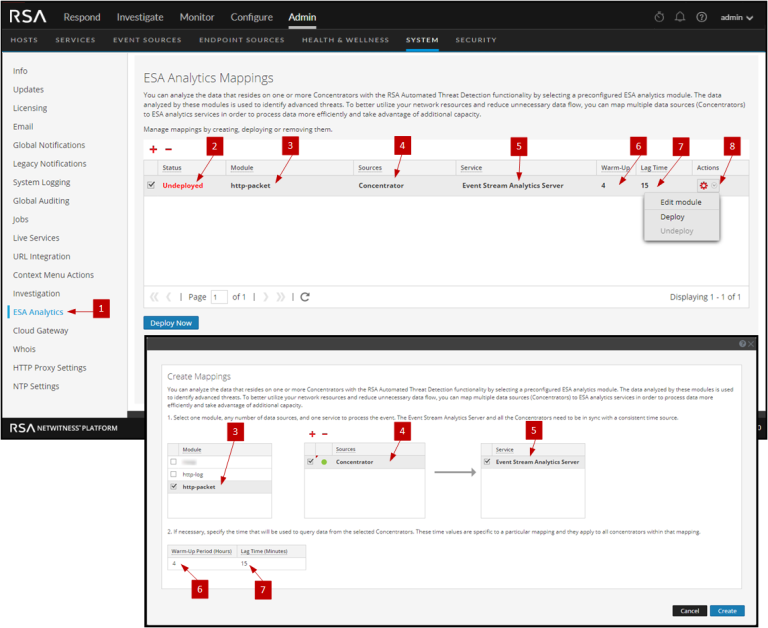Open HTTP Proxy Settings in sidebar
This screenshot has width=768, height=628.
click(x=49, y=368)
